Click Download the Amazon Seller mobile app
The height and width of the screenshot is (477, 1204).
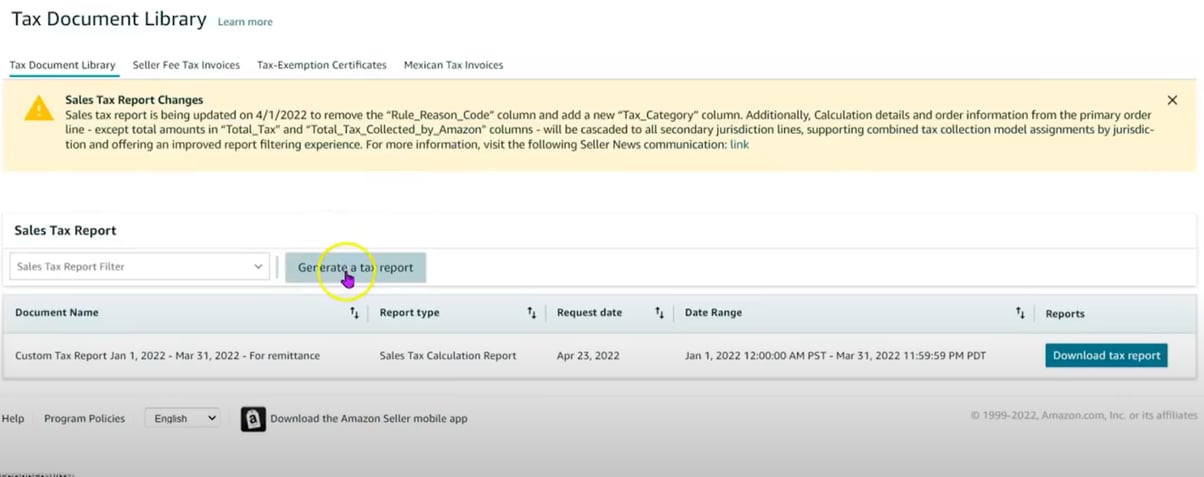tap(369, 419)
